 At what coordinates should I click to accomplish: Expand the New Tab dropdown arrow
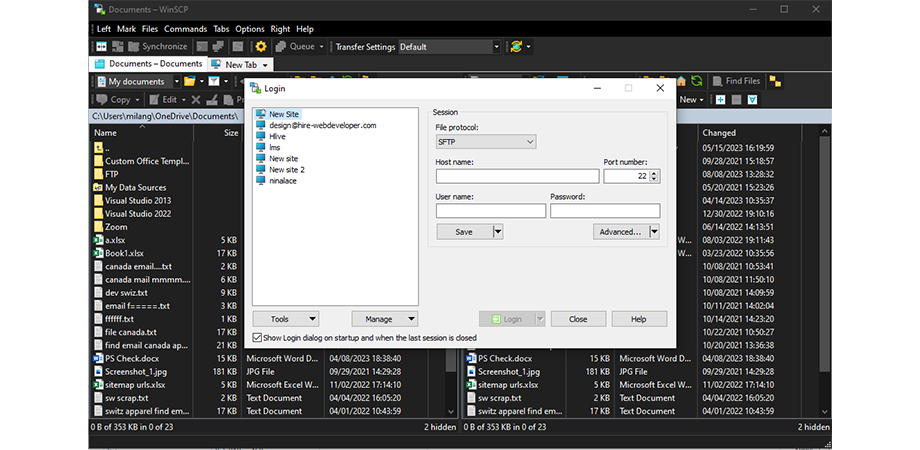tap(265, 65)
